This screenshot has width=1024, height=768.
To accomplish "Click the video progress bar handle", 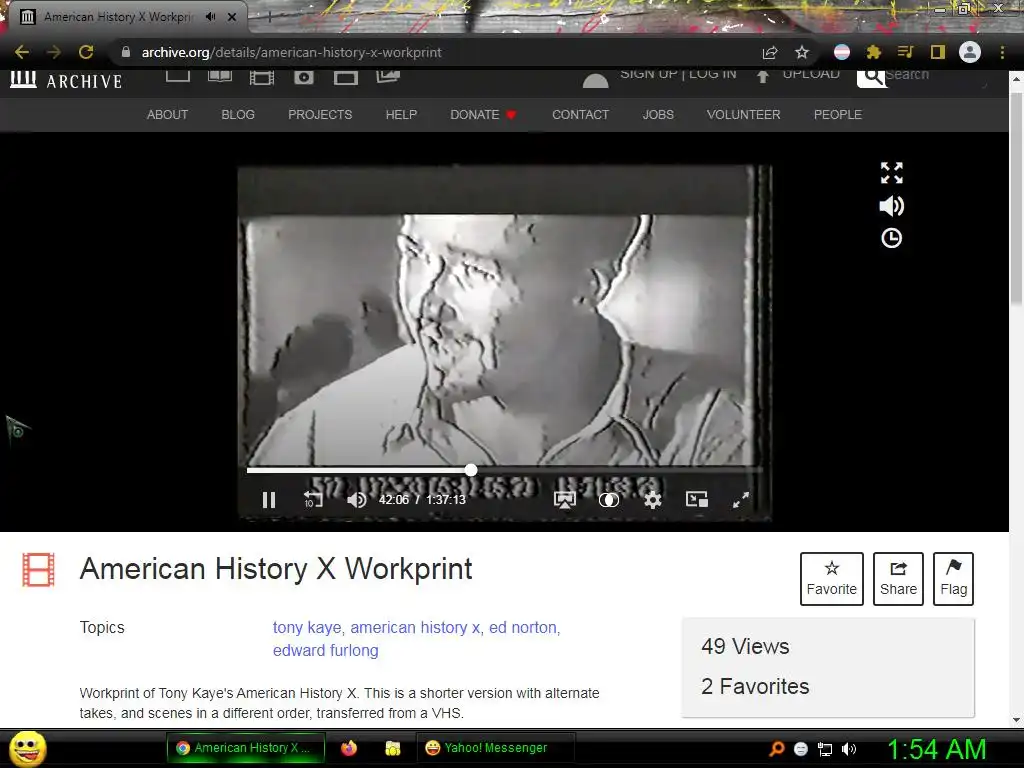I will pyautogui.click(x=471, y=470).
